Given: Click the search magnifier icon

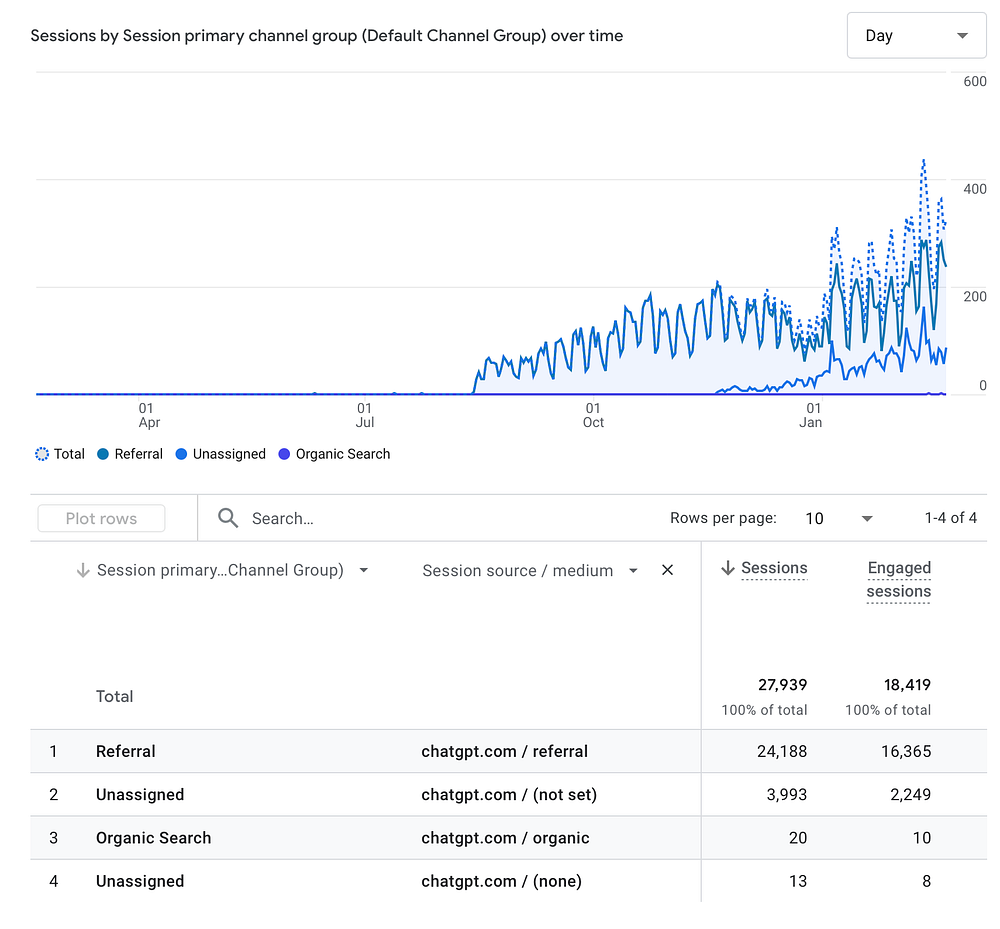Looking at the screenshot, I should pos(228,518).
